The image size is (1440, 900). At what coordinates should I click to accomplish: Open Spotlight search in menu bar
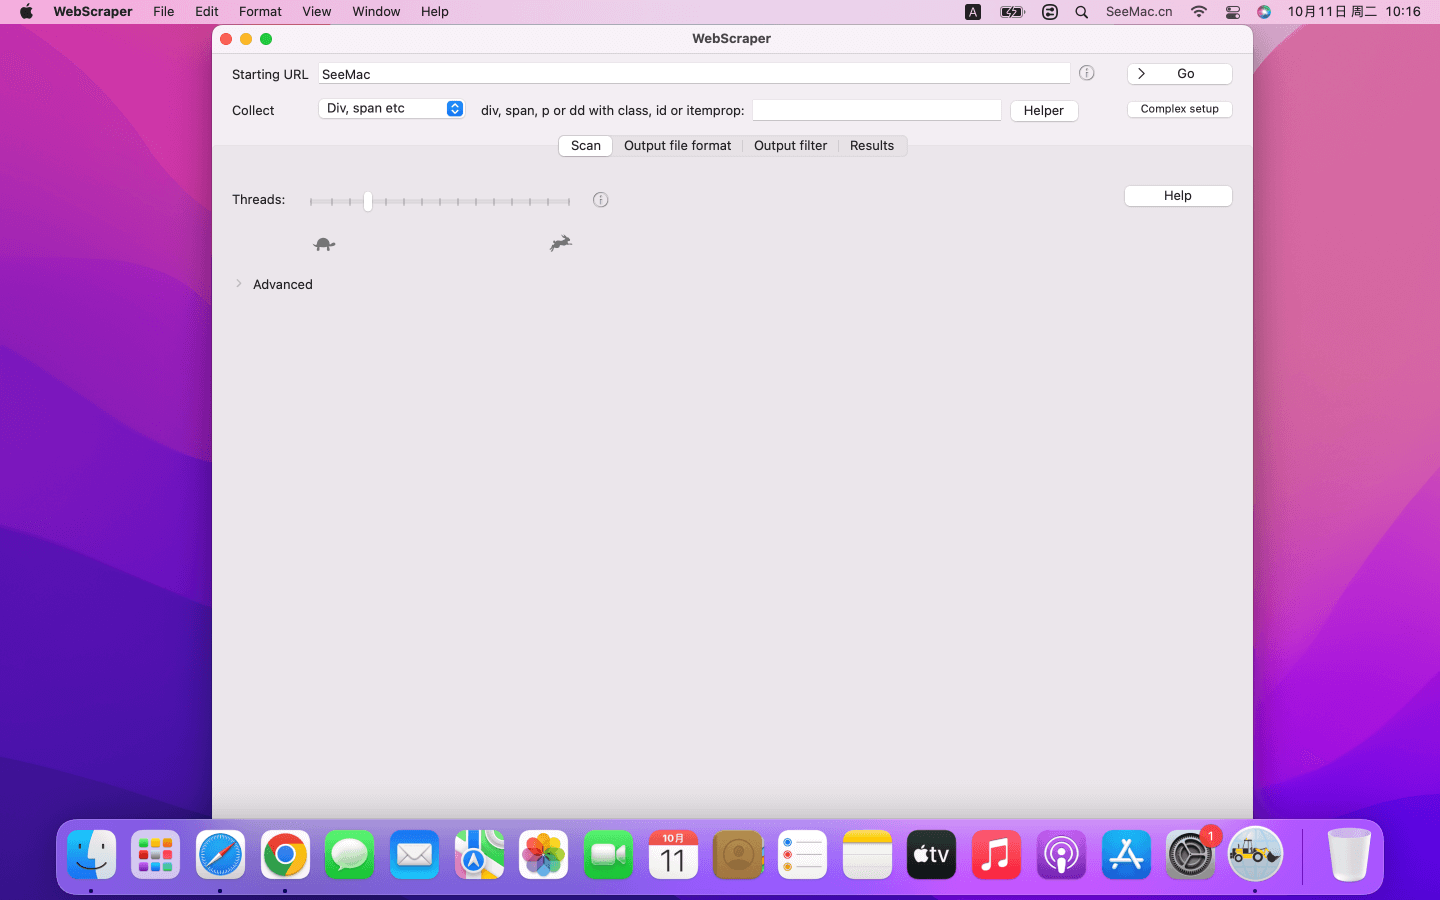click(x=1081, y=12)
